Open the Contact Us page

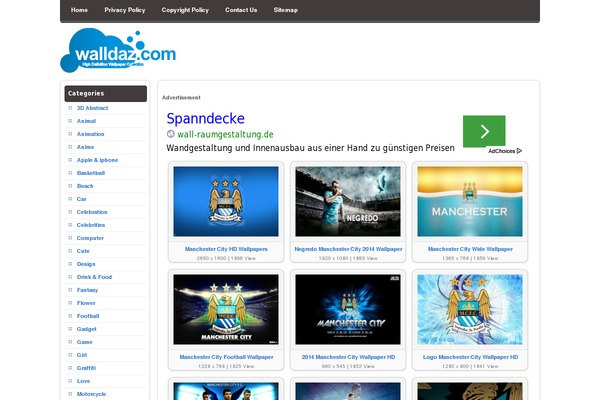pyautogui.click(x=241, y=10)
